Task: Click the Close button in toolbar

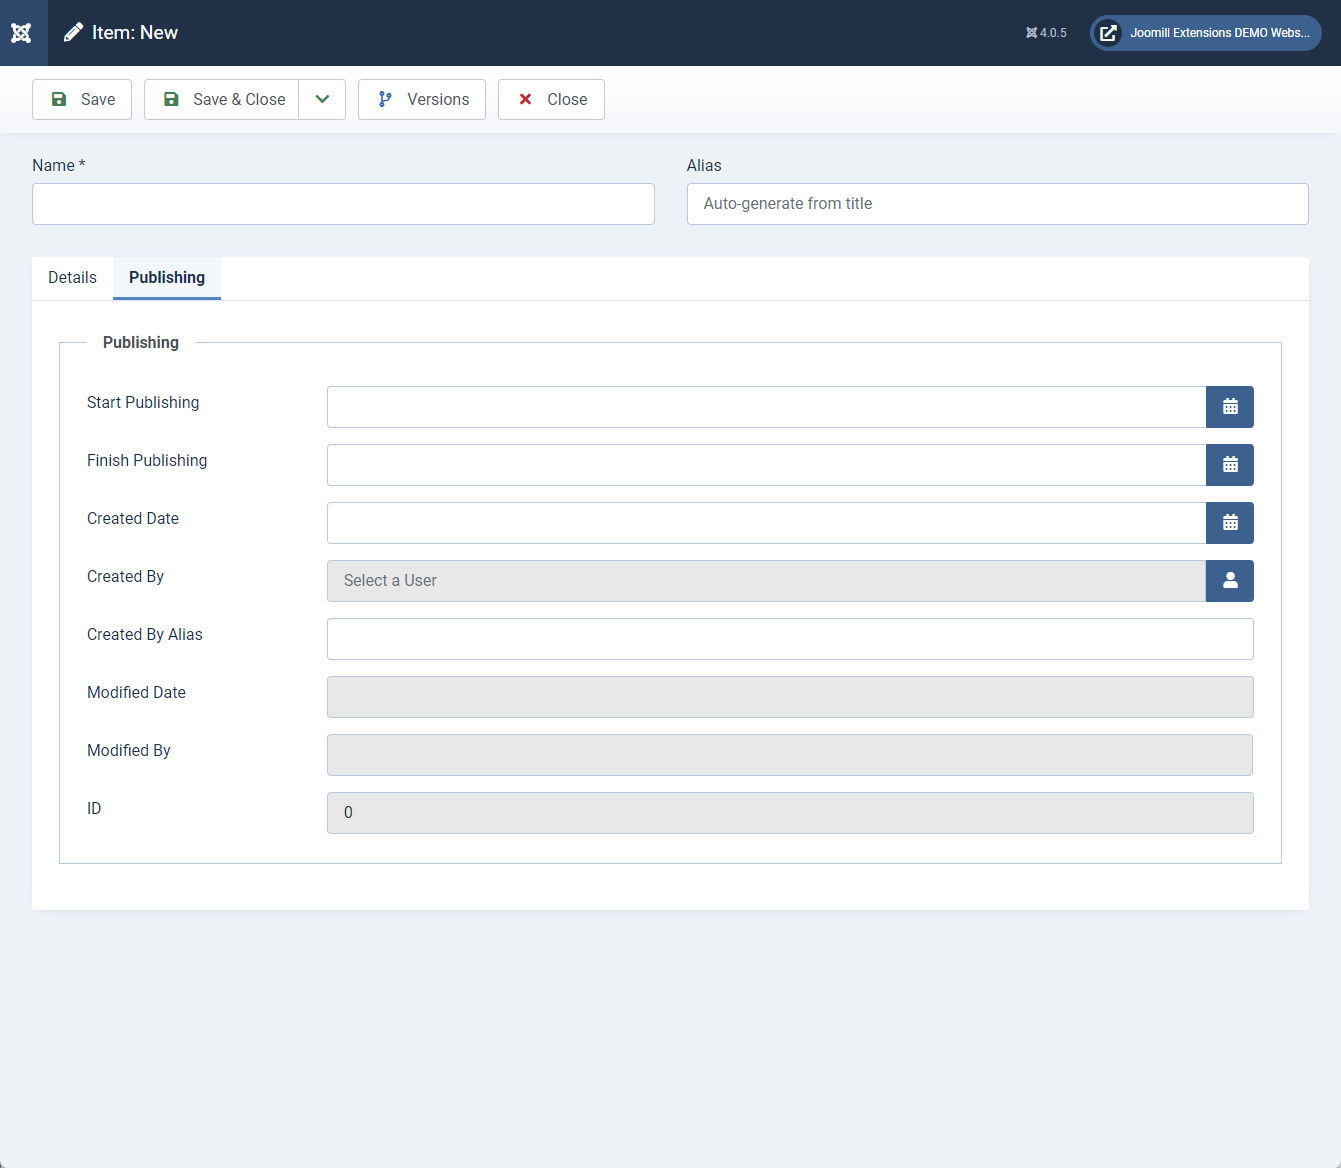Action: click(x=551, y=100)
